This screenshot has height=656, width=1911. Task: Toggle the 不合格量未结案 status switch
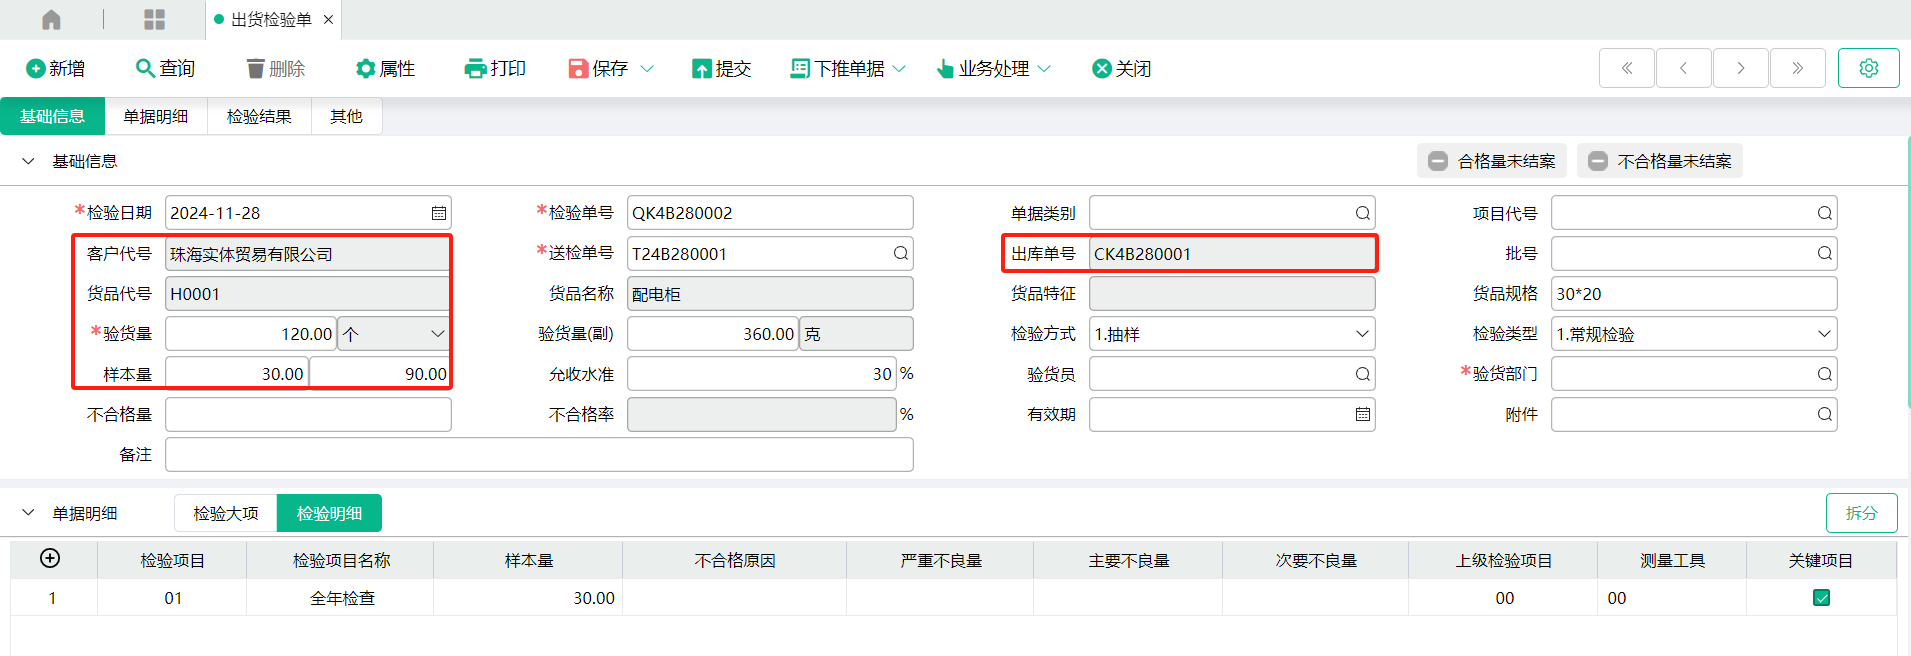click(1598, 161)
